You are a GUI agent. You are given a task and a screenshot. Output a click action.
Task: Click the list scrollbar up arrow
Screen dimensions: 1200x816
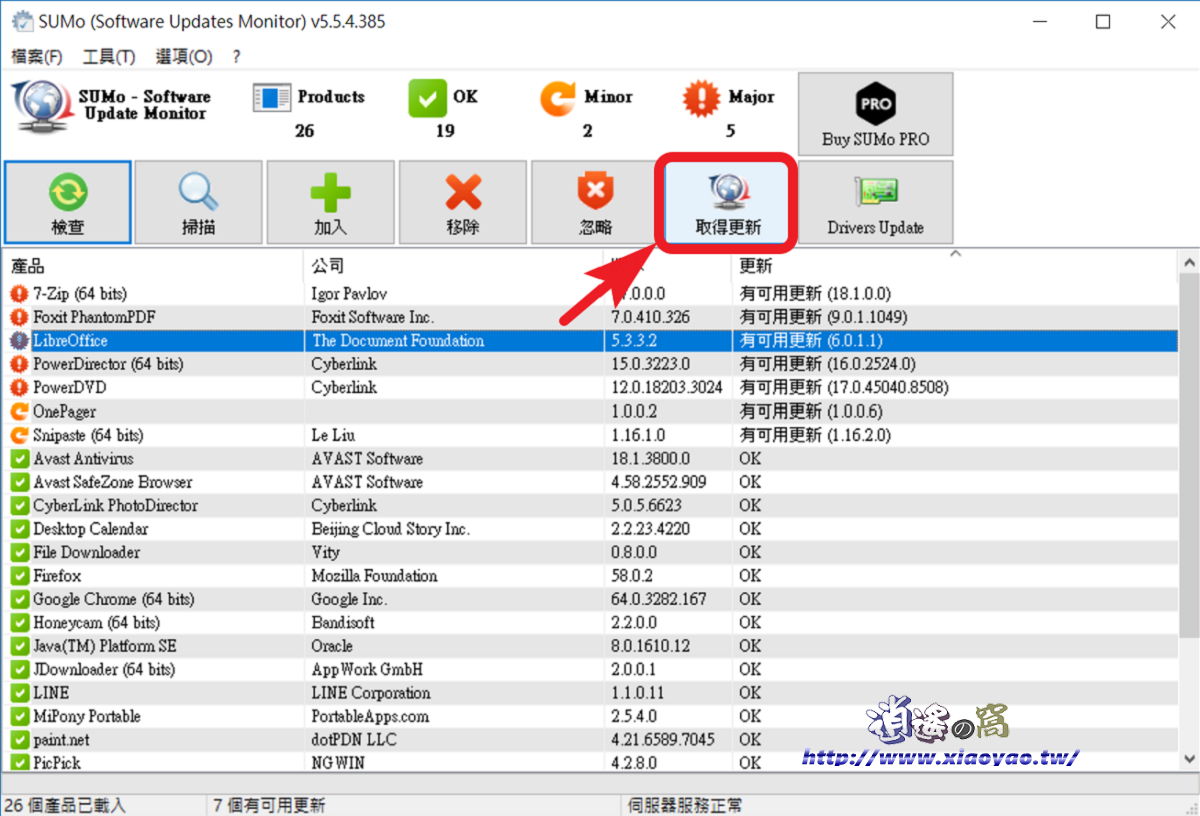click(x=1189, y=263)
